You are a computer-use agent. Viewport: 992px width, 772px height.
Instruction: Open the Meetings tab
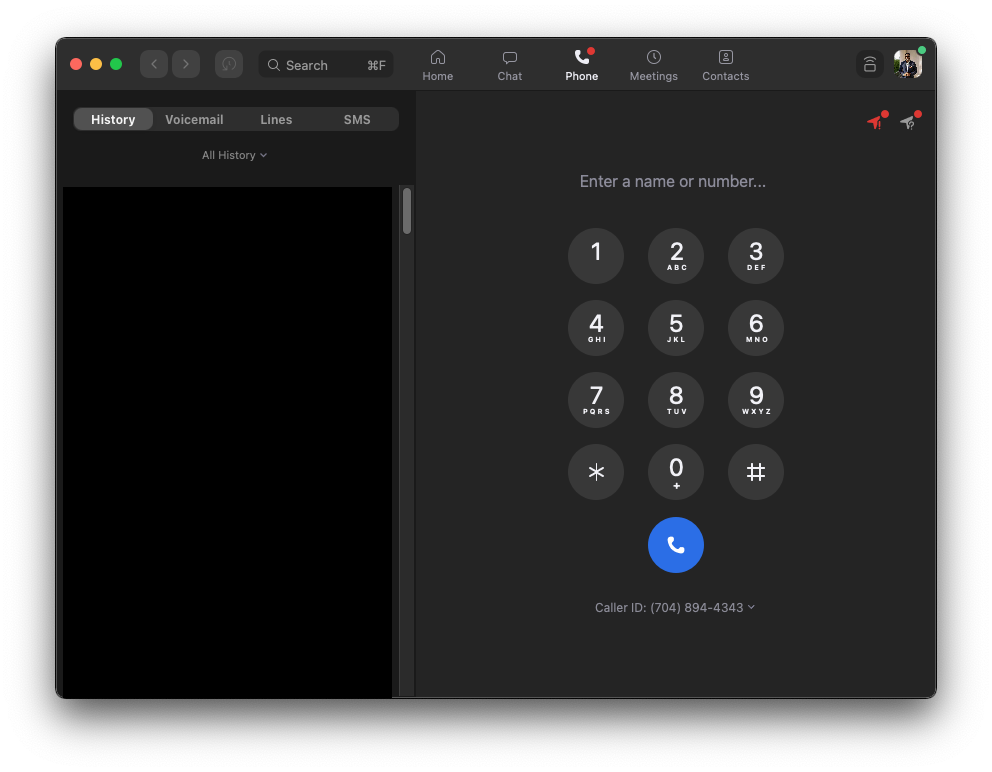pos(654,66)
